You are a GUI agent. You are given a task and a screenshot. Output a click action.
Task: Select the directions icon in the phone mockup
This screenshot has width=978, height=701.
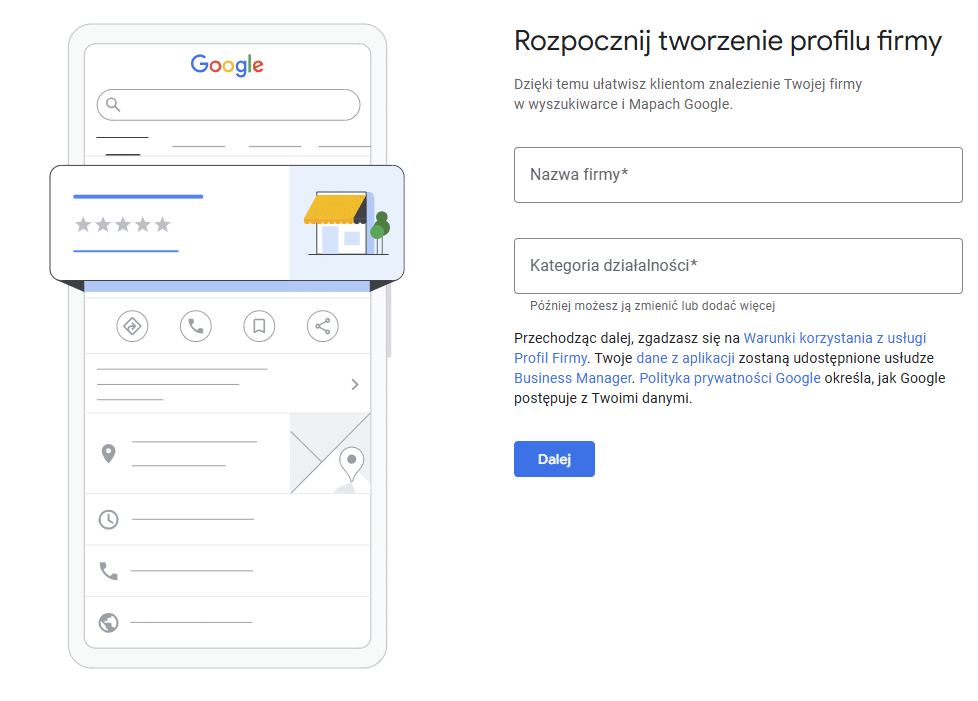click(x=132, y=326)
